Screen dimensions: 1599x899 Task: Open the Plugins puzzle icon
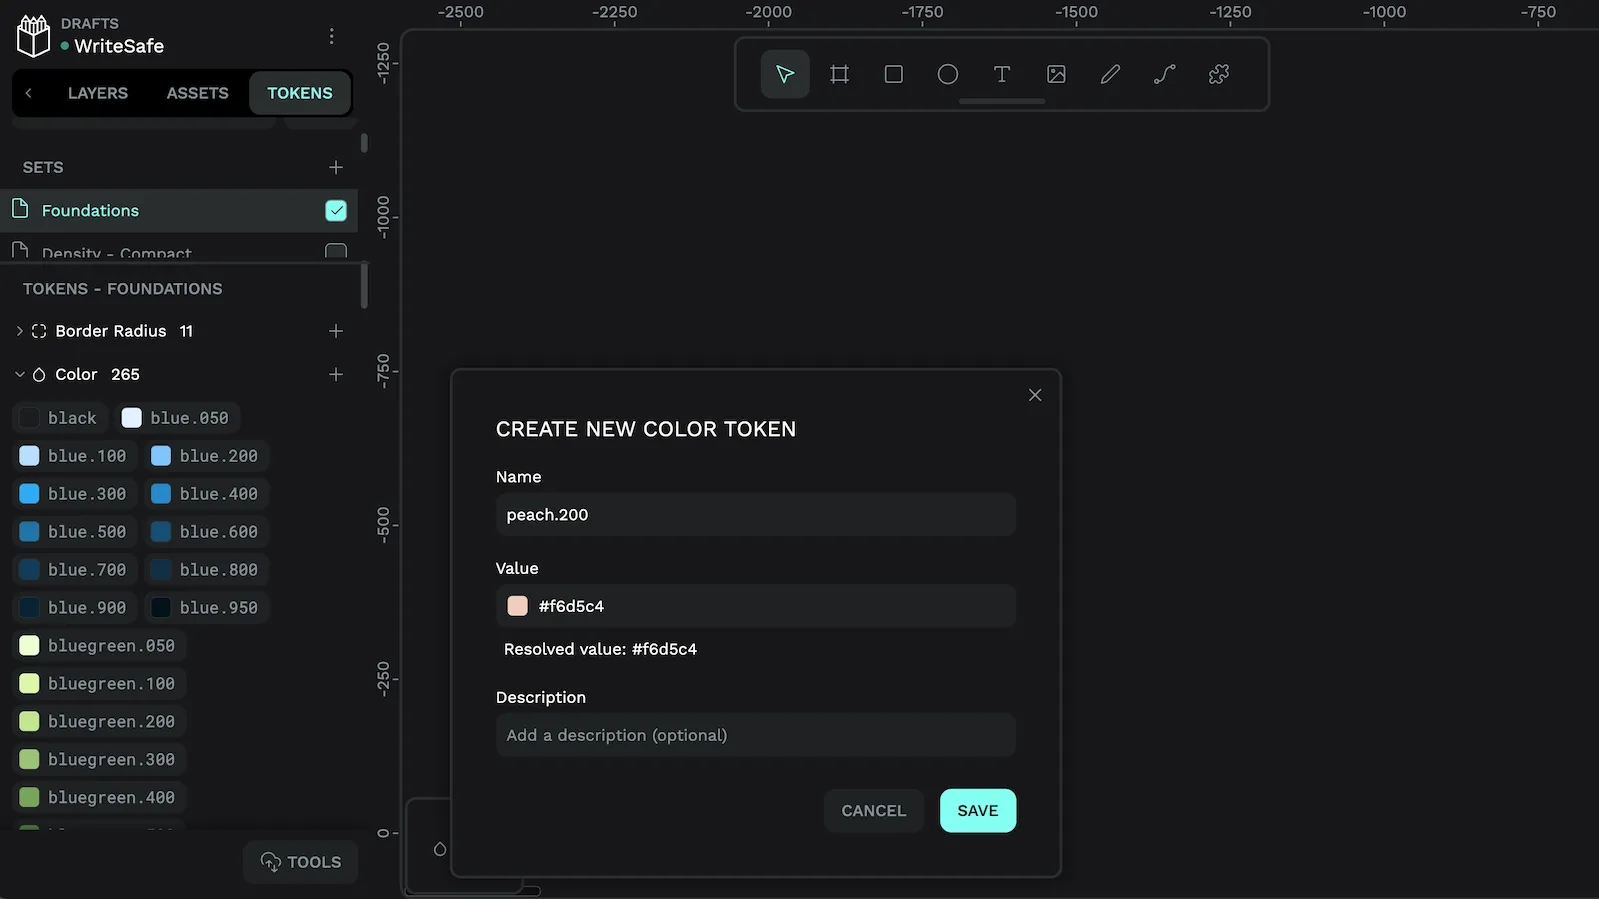pos(1218,74)
